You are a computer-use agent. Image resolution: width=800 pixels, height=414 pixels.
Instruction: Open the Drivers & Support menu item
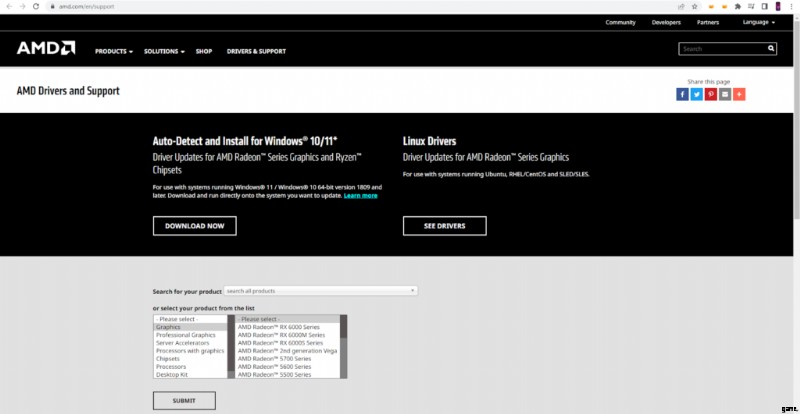(x=256, y=51)
